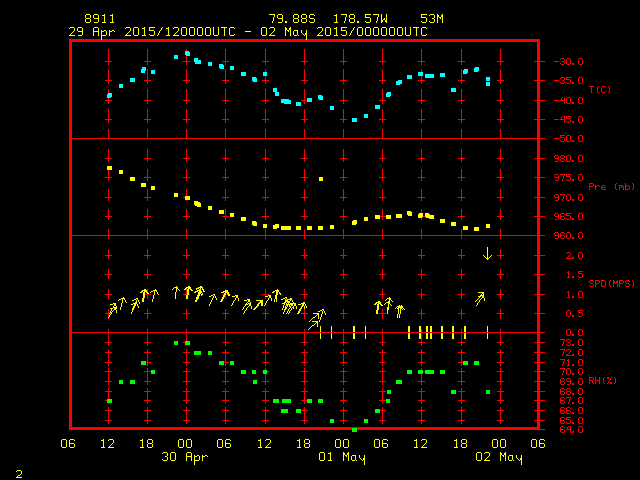
Task: Click the 0.5 wind speed tick value
Action: pyautogui.click(x=574, y=314)
